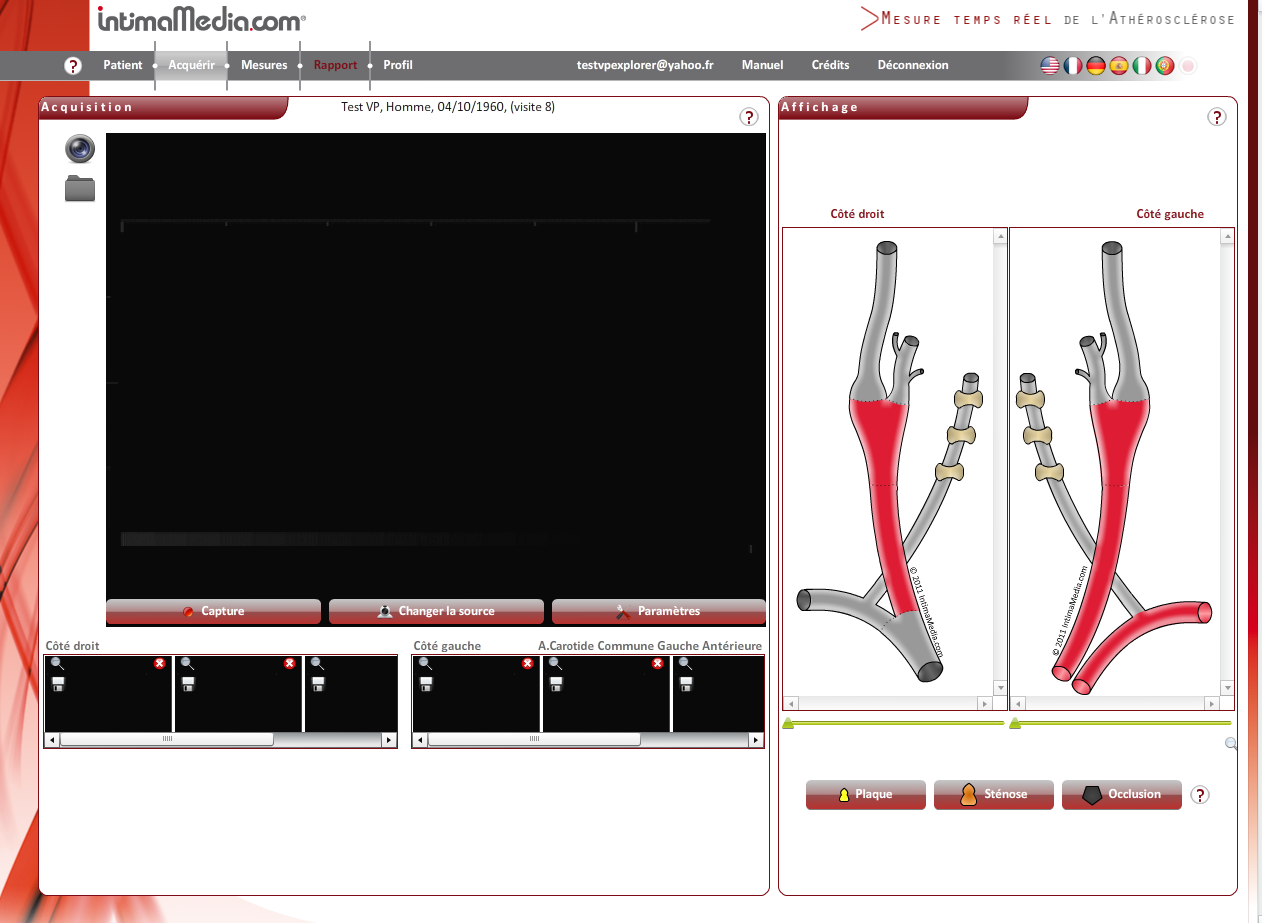Save the first Côté droit thumbnail (floppy icon)

click(58, 684)
